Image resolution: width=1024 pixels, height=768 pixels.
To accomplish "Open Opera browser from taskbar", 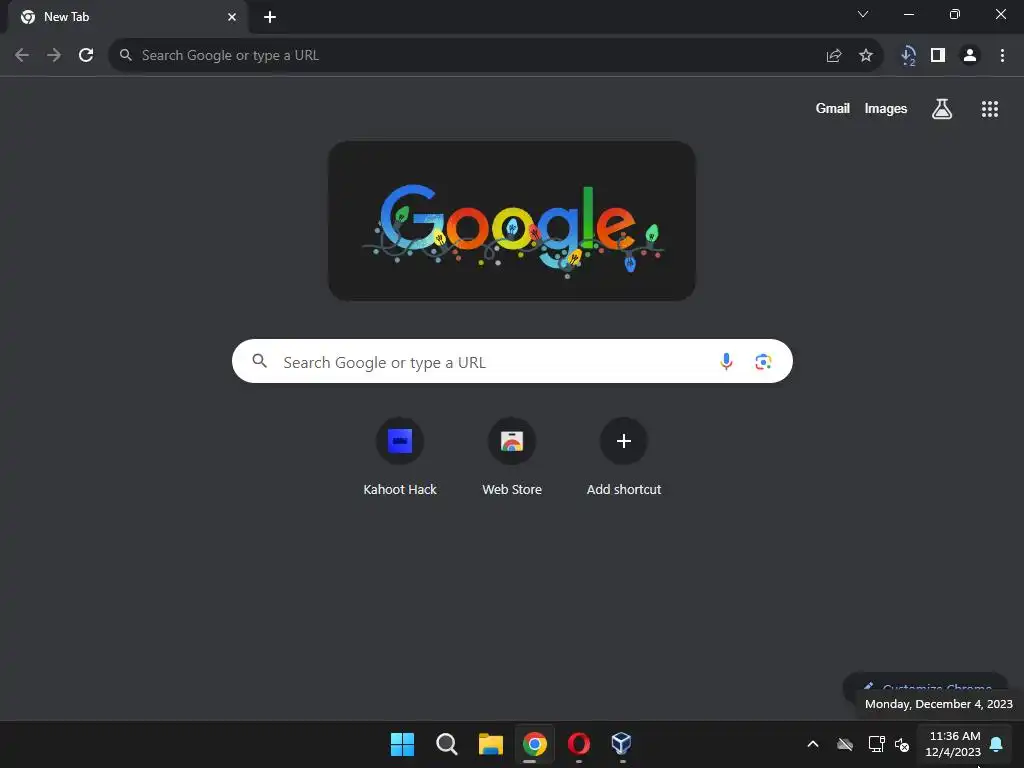I will (579, 744).
